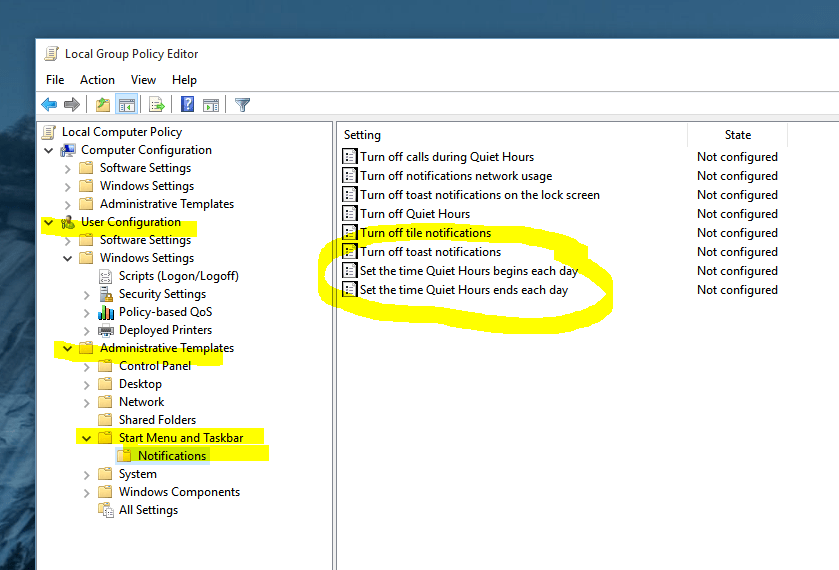Click Not configured state for Turn off tile notifications

click(x=737, y=233)
